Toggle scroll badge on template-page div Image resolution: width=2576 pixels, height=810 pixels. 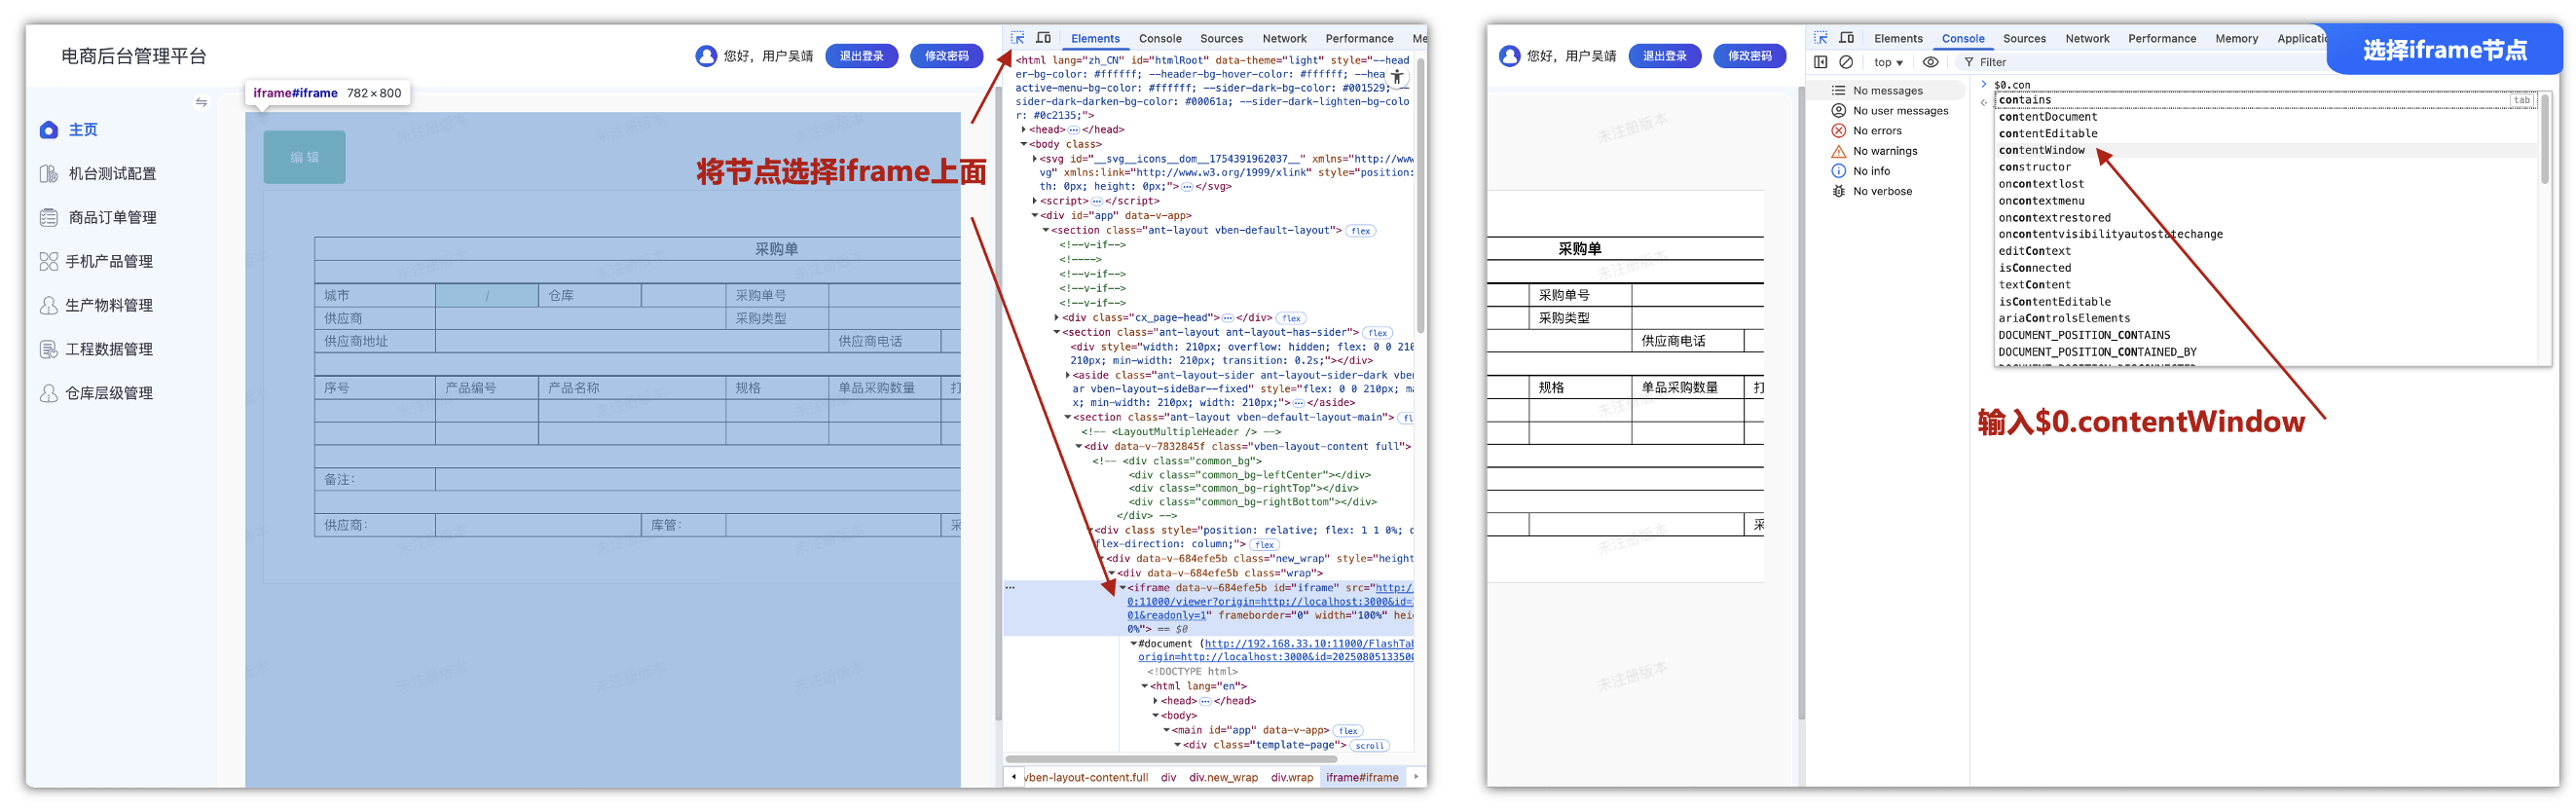(x=1370, y=746)
